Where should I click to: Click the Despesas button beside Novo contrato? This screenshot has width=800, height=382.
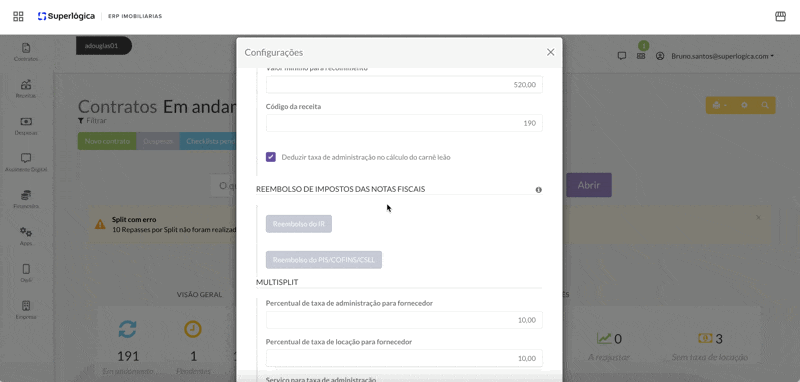click(158, 141)
